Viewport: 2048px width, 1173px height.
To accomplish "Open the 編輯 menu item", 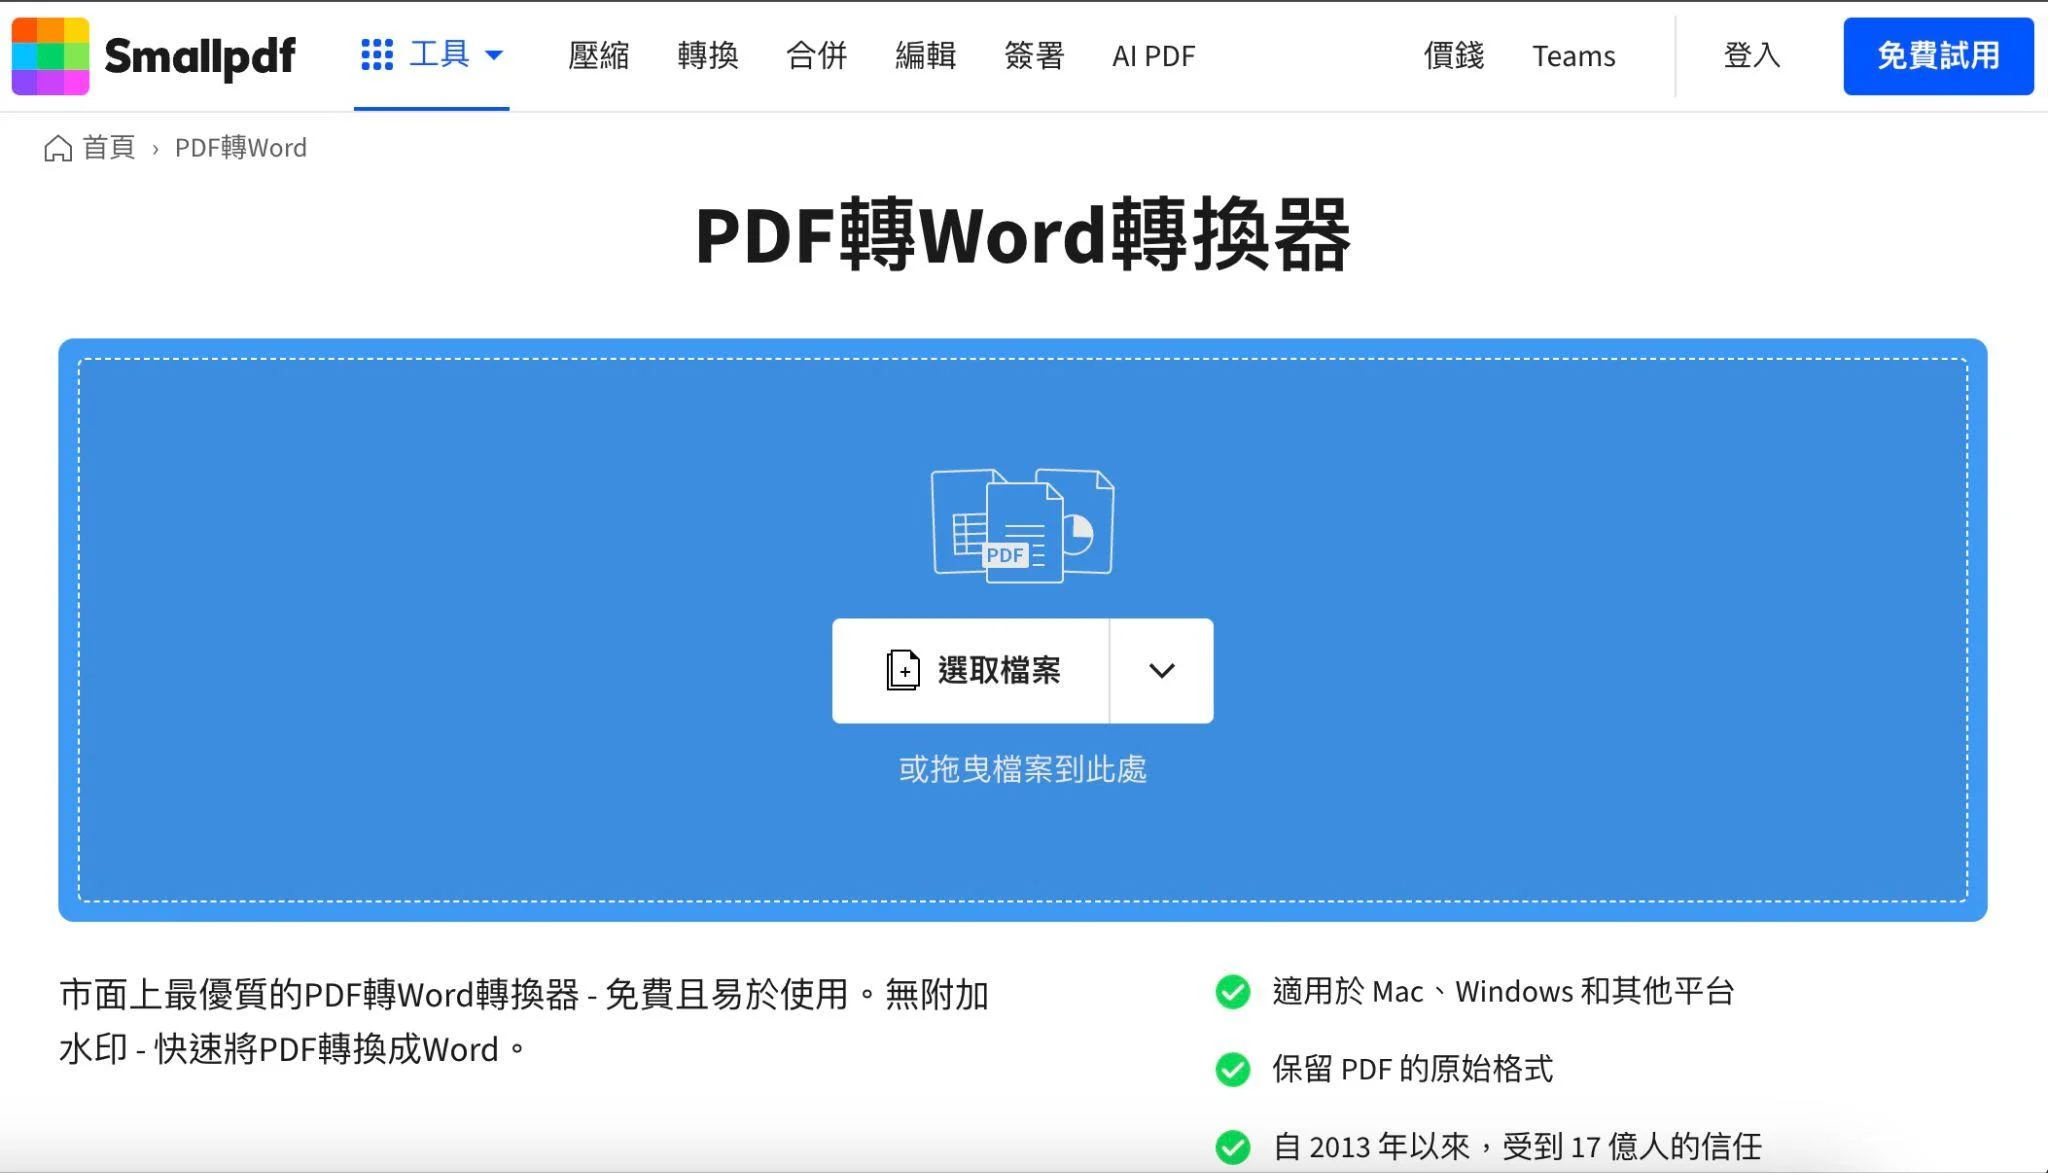I will click(925, 56).
